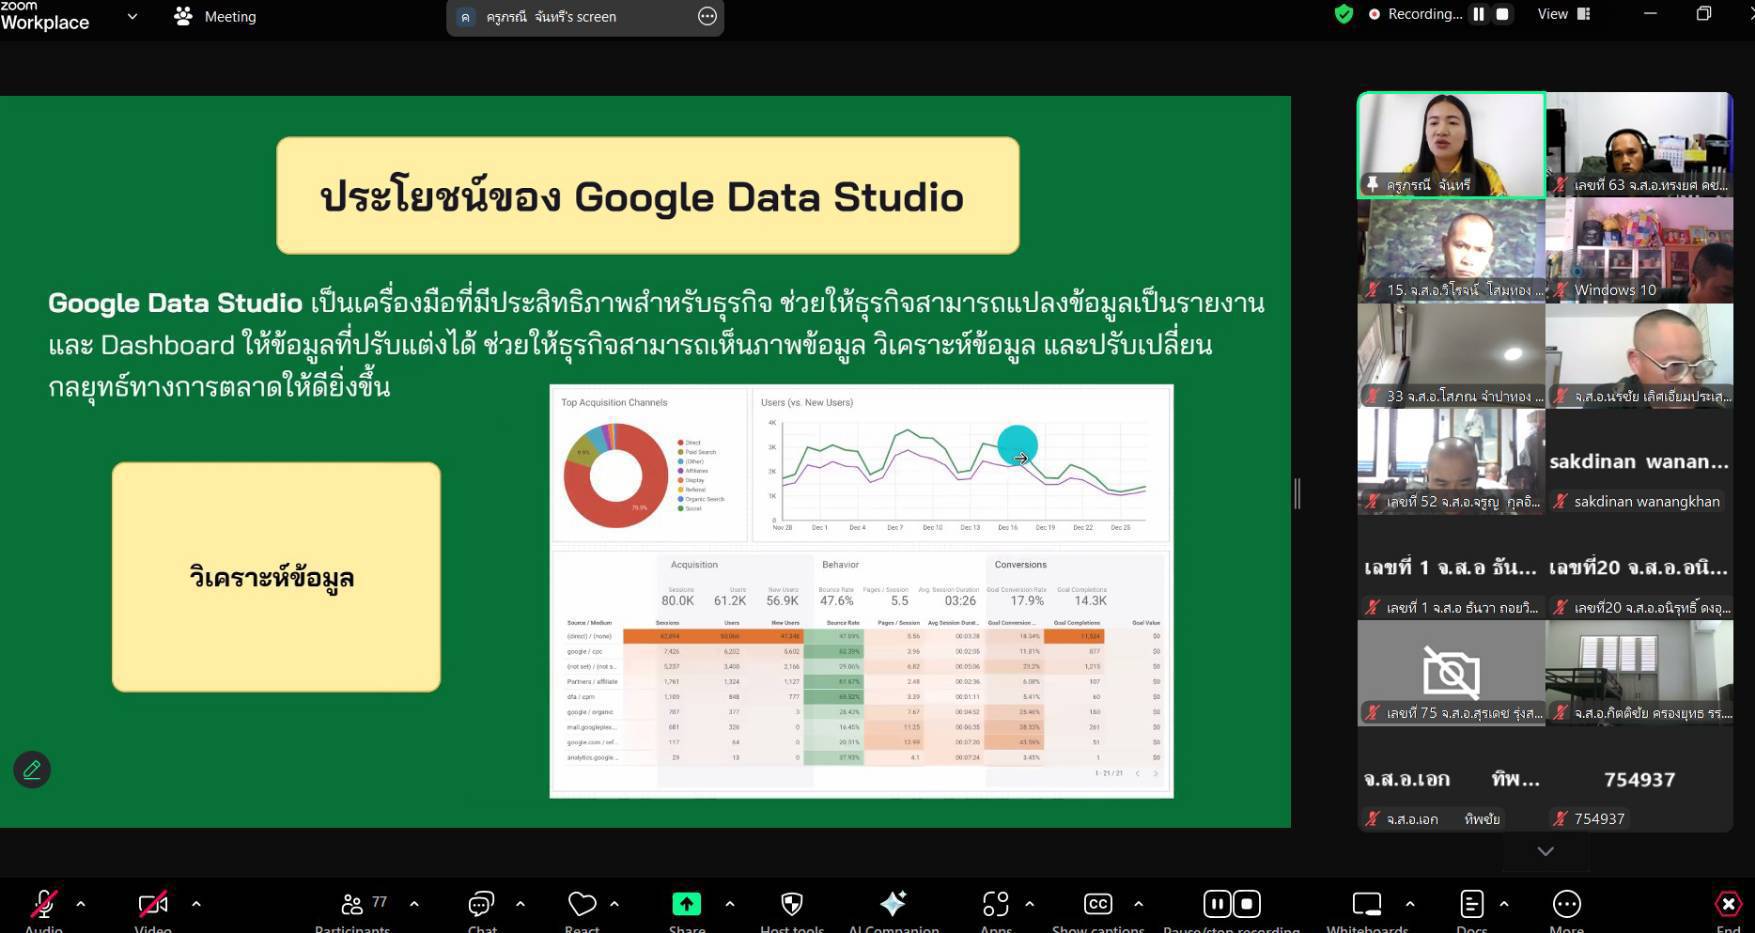Viewport: 1755px width, 933px height.
Task: Restore the Zoom window size button
Action: [x=1703, y=14]
